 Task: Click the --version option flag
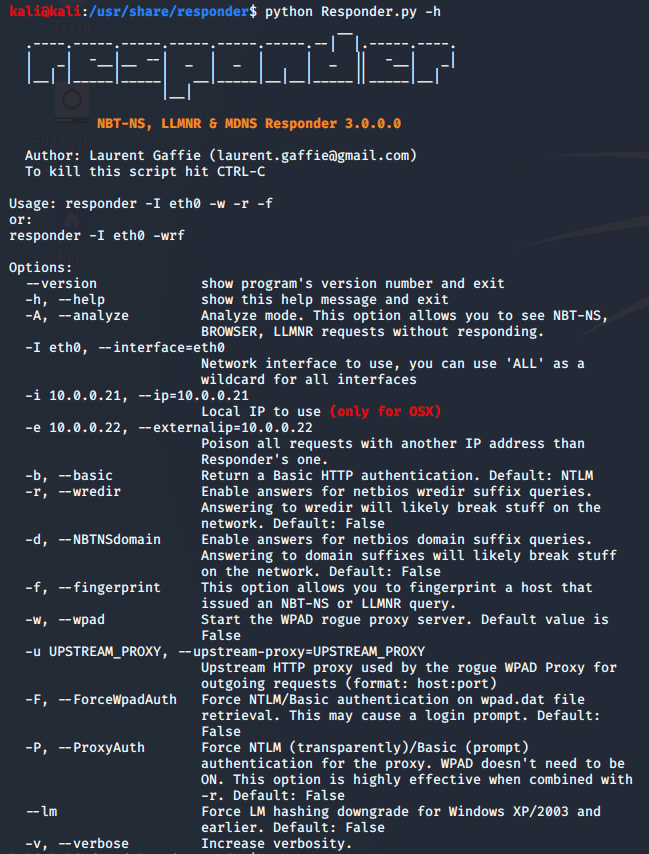click(61, 284)
